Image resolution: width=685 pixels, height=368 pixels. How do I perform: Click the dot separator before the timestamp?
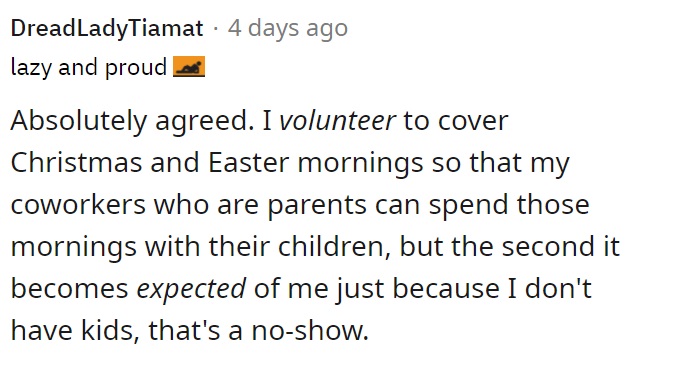pyautogui.click(x=216, y=29)
